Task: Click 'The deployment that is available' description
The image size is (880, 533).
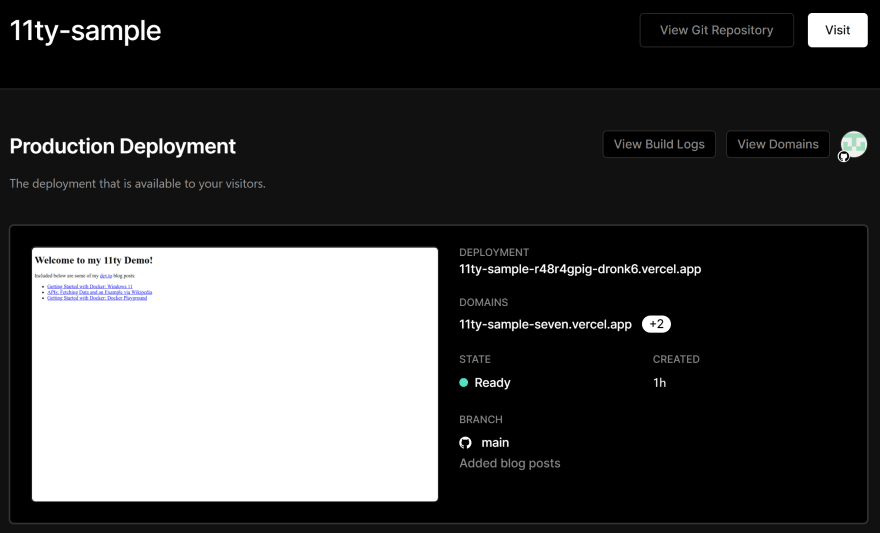Action: [138, 184]
